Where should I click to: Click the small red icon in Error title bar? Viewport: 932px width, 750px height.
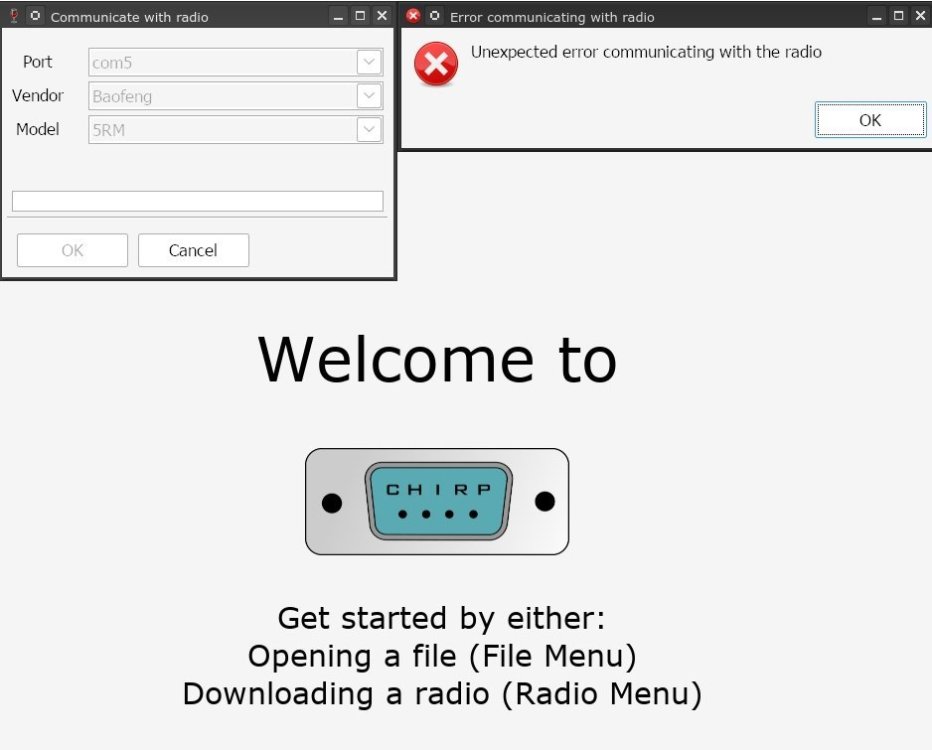coord(413,16)
